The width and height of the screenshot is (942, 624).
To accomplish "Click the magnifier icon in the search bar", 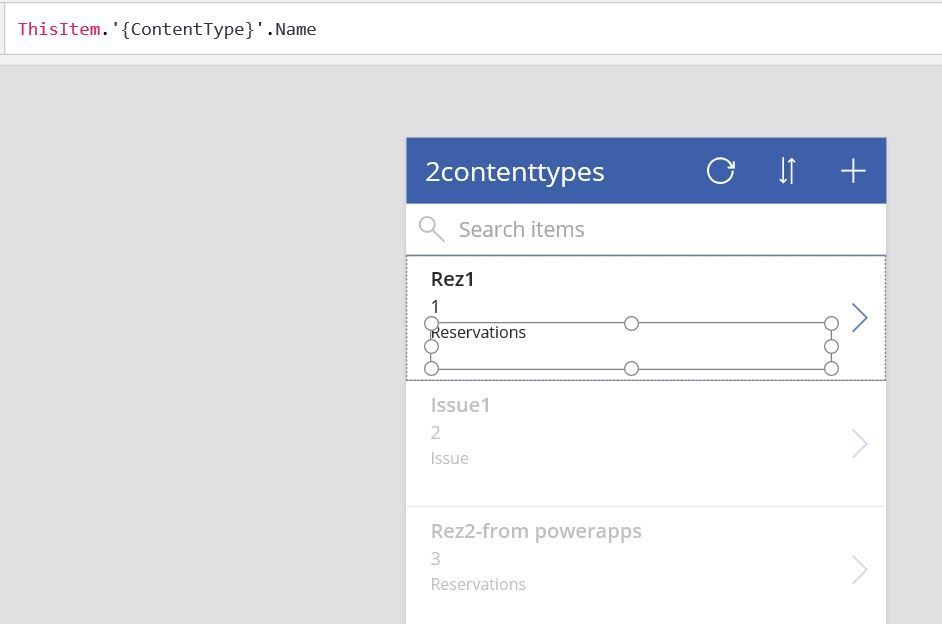I will 431,229.
